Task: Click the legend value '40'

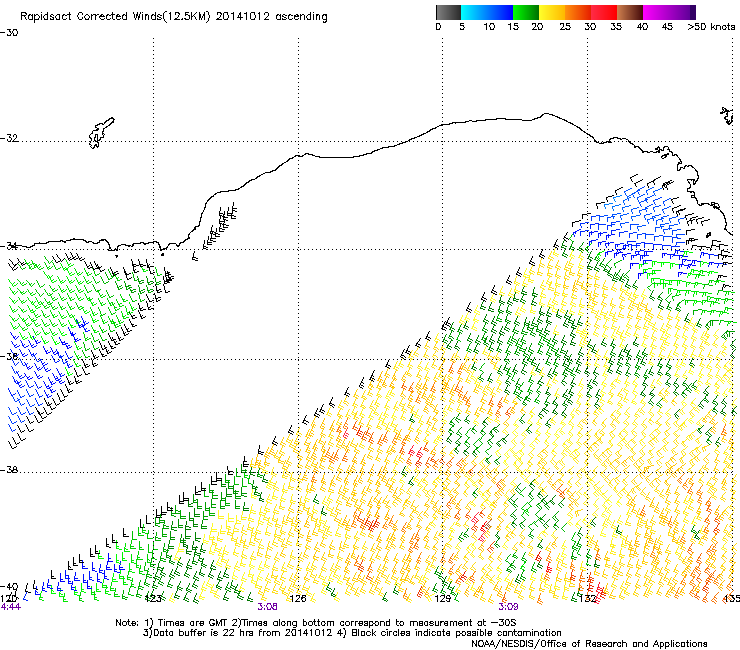Action: [642, 27]
